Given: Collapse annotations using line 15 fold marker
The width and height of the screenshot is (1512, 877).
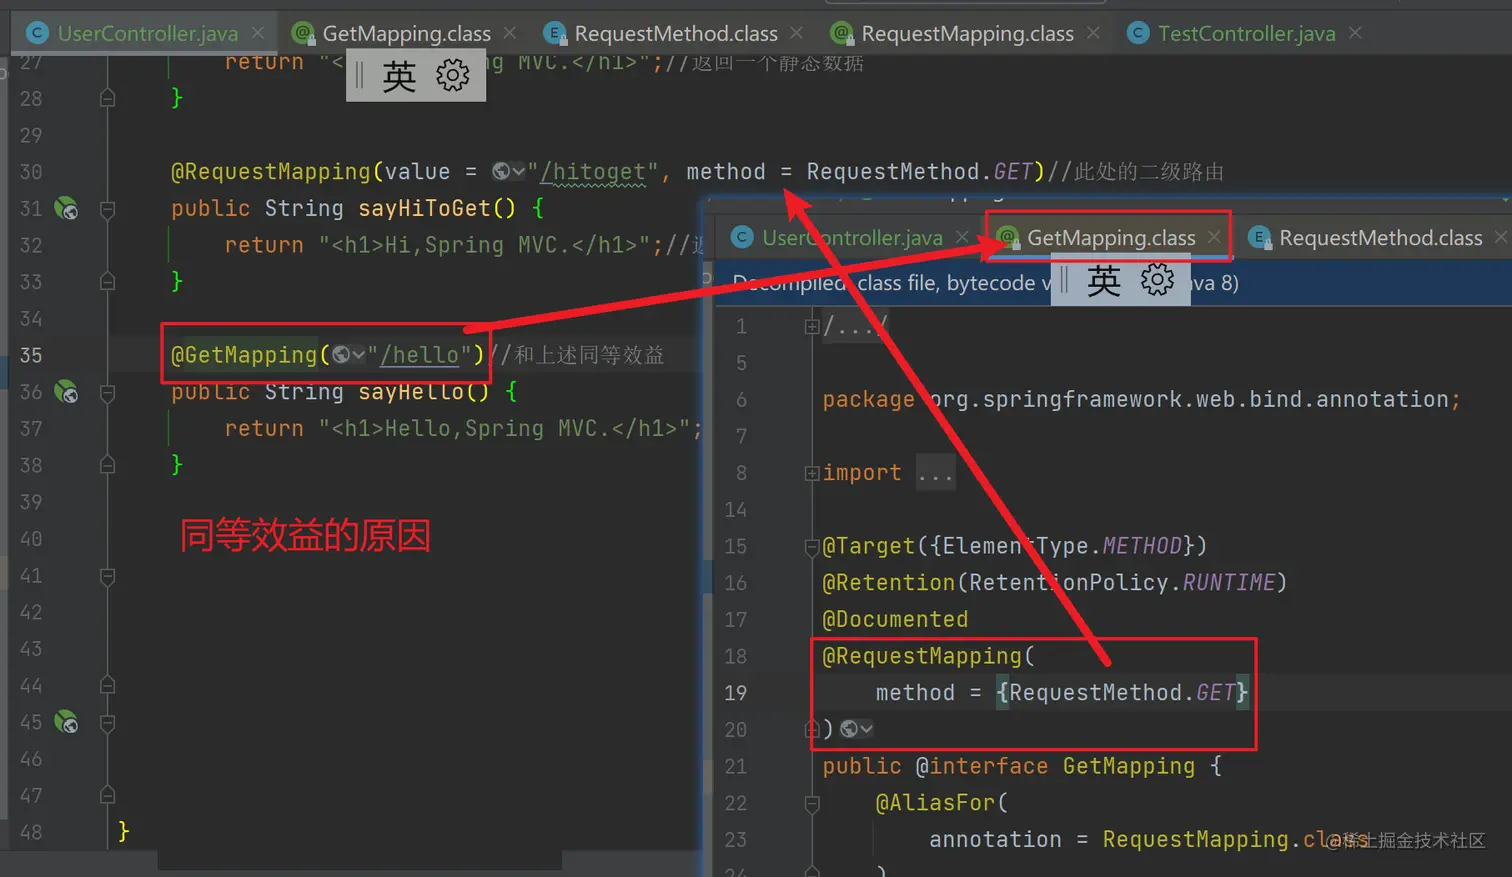Looking at the screenshot, I should [x=812, y=546].
